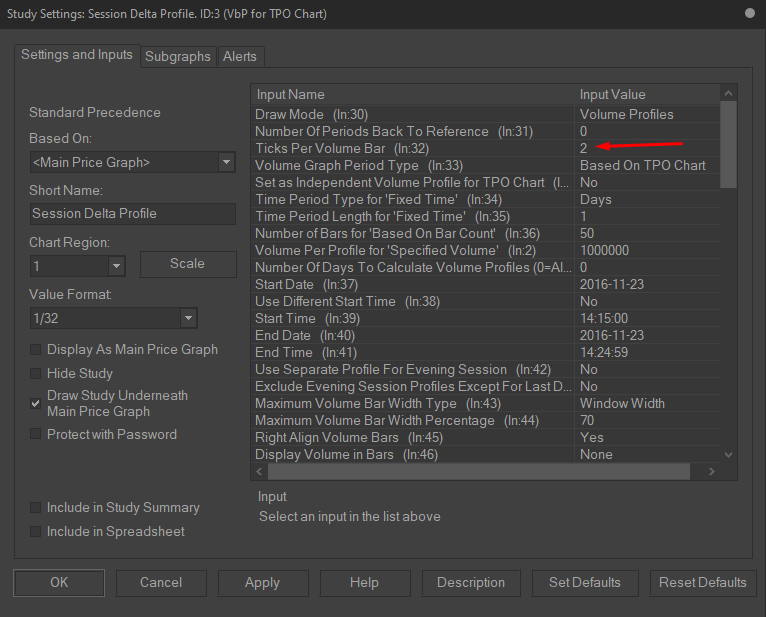The height and width of the screenshot is (617, 766).
Task: Select Time Period Type for 'Fixed Time' row
Action: (486, 199)
